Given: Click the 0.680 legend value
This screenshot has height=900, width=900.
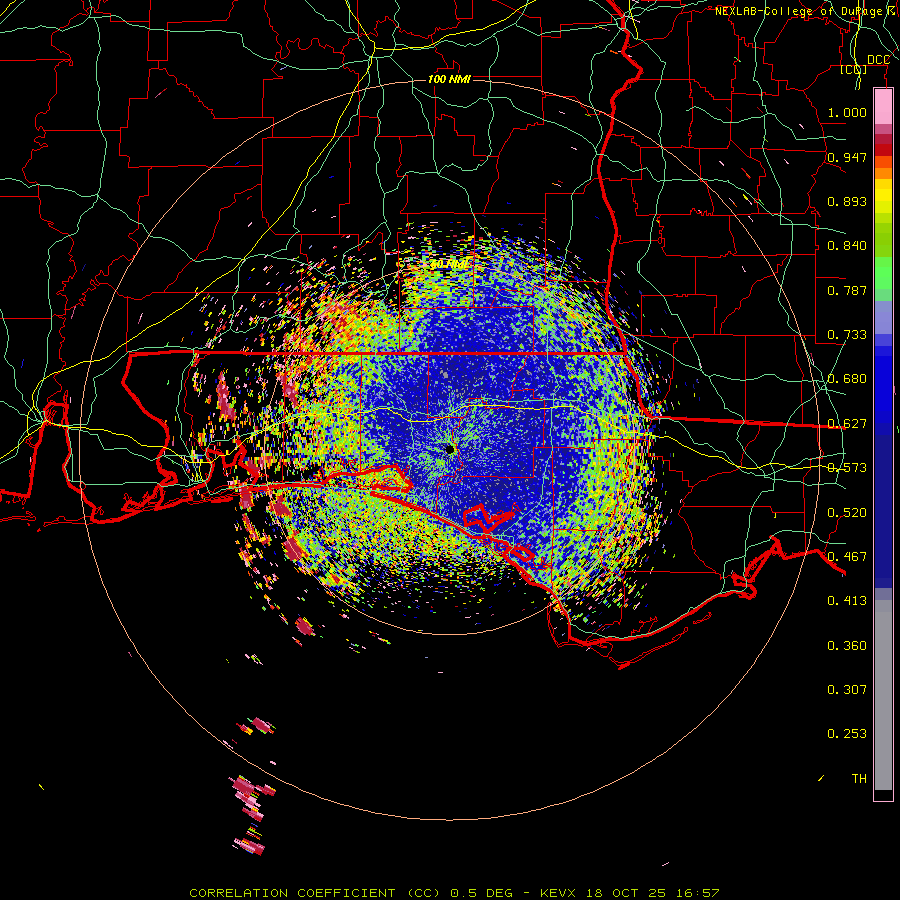Looking at the screenshot, I should click(x=847, y=379).
